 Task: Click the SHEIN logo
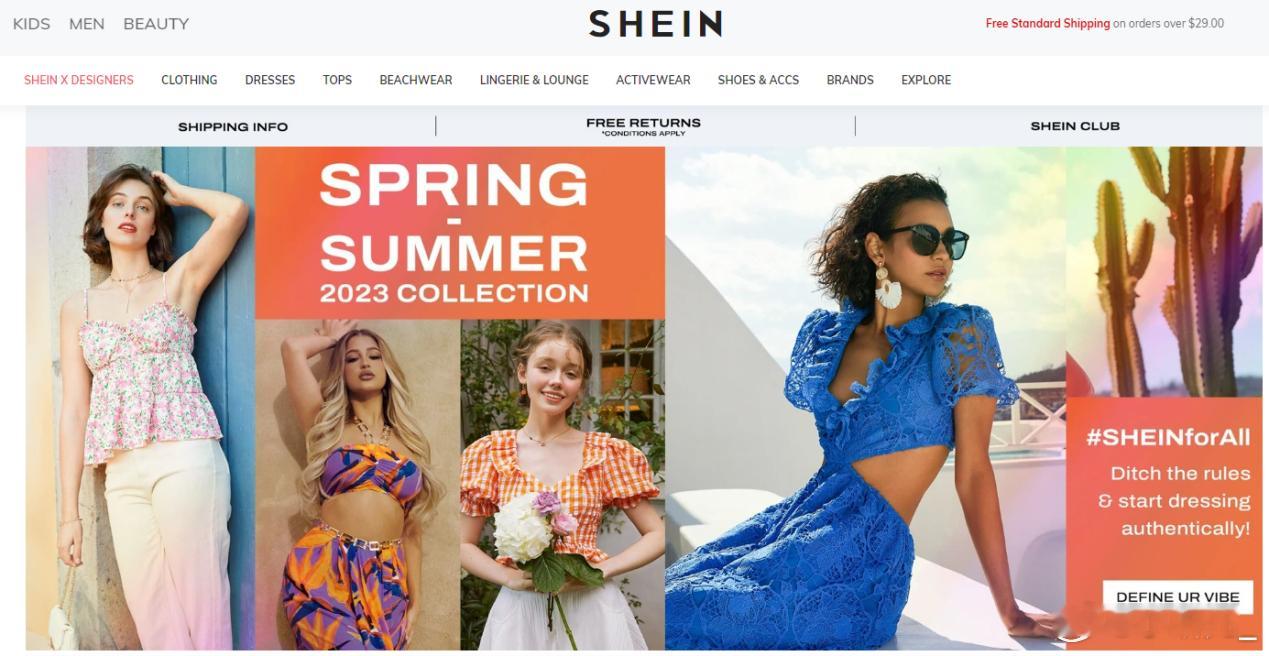[655, 24]
